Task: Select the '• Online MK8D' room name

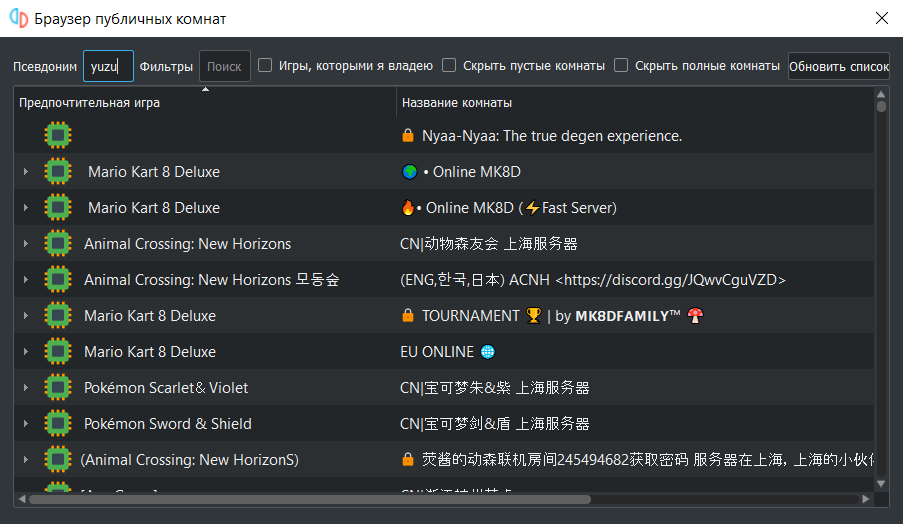Action: click(x=472, y=172)
